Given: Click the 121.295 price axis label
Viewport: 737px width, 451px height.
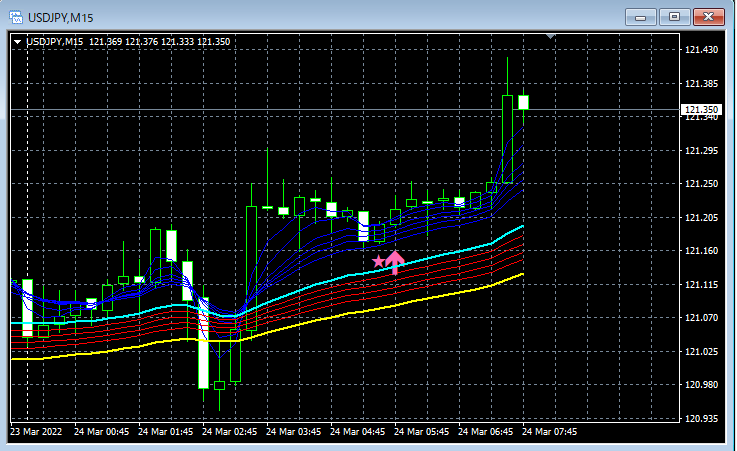Looking at the screenshot, I should click(x=701, y=150).
